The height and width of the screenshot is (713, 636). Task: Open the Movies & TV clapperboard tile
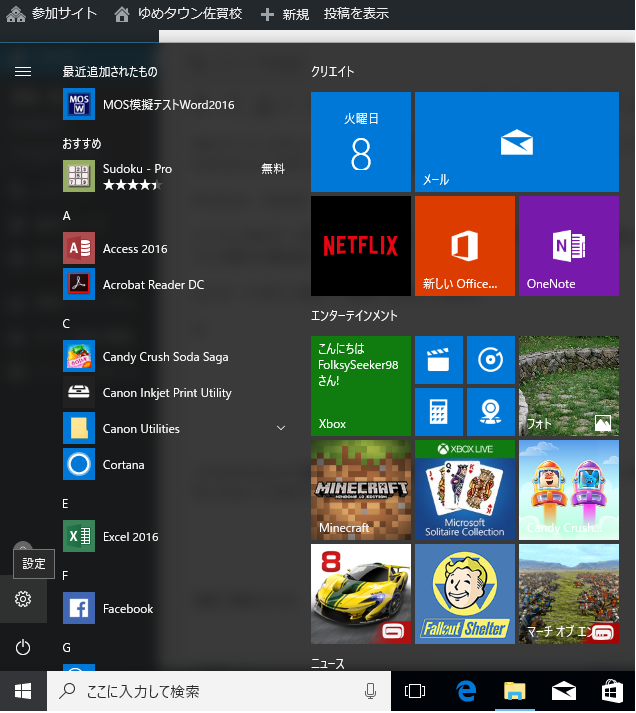[x=439, y=360]
